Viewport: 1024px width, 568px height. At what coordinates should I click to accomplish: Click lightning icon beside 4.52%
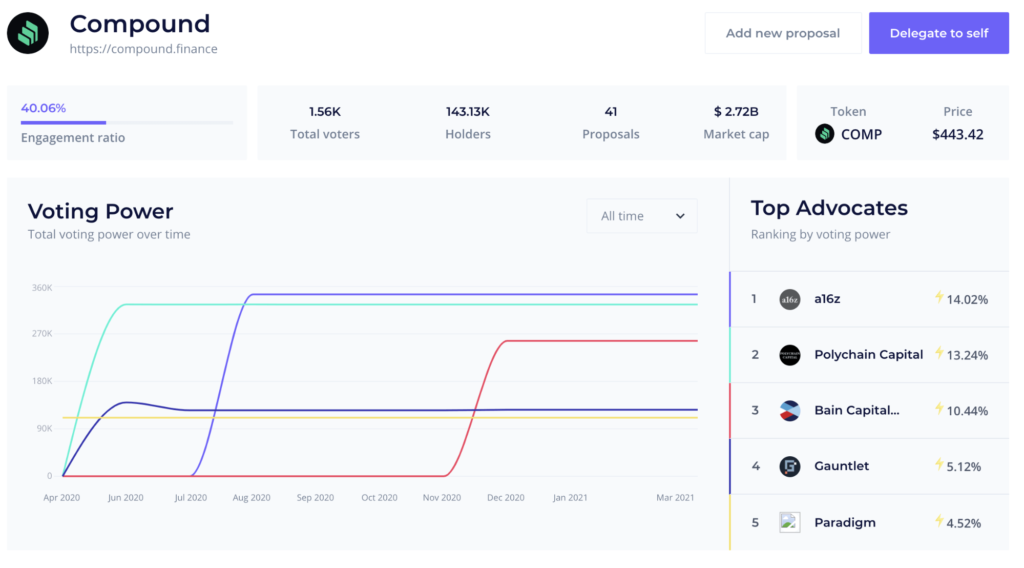pyautogui.click(x=939, y=521)
